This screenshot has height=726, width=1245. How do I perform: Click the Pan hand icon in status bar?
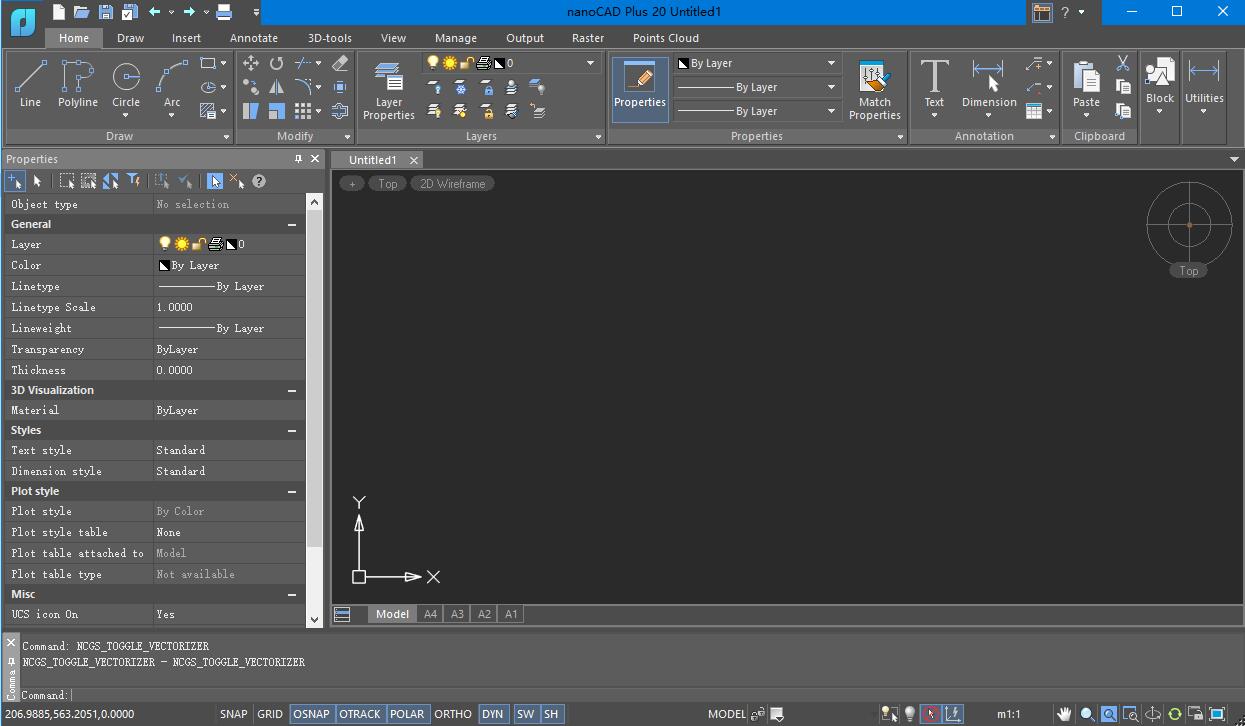(x=1065, y=714)
